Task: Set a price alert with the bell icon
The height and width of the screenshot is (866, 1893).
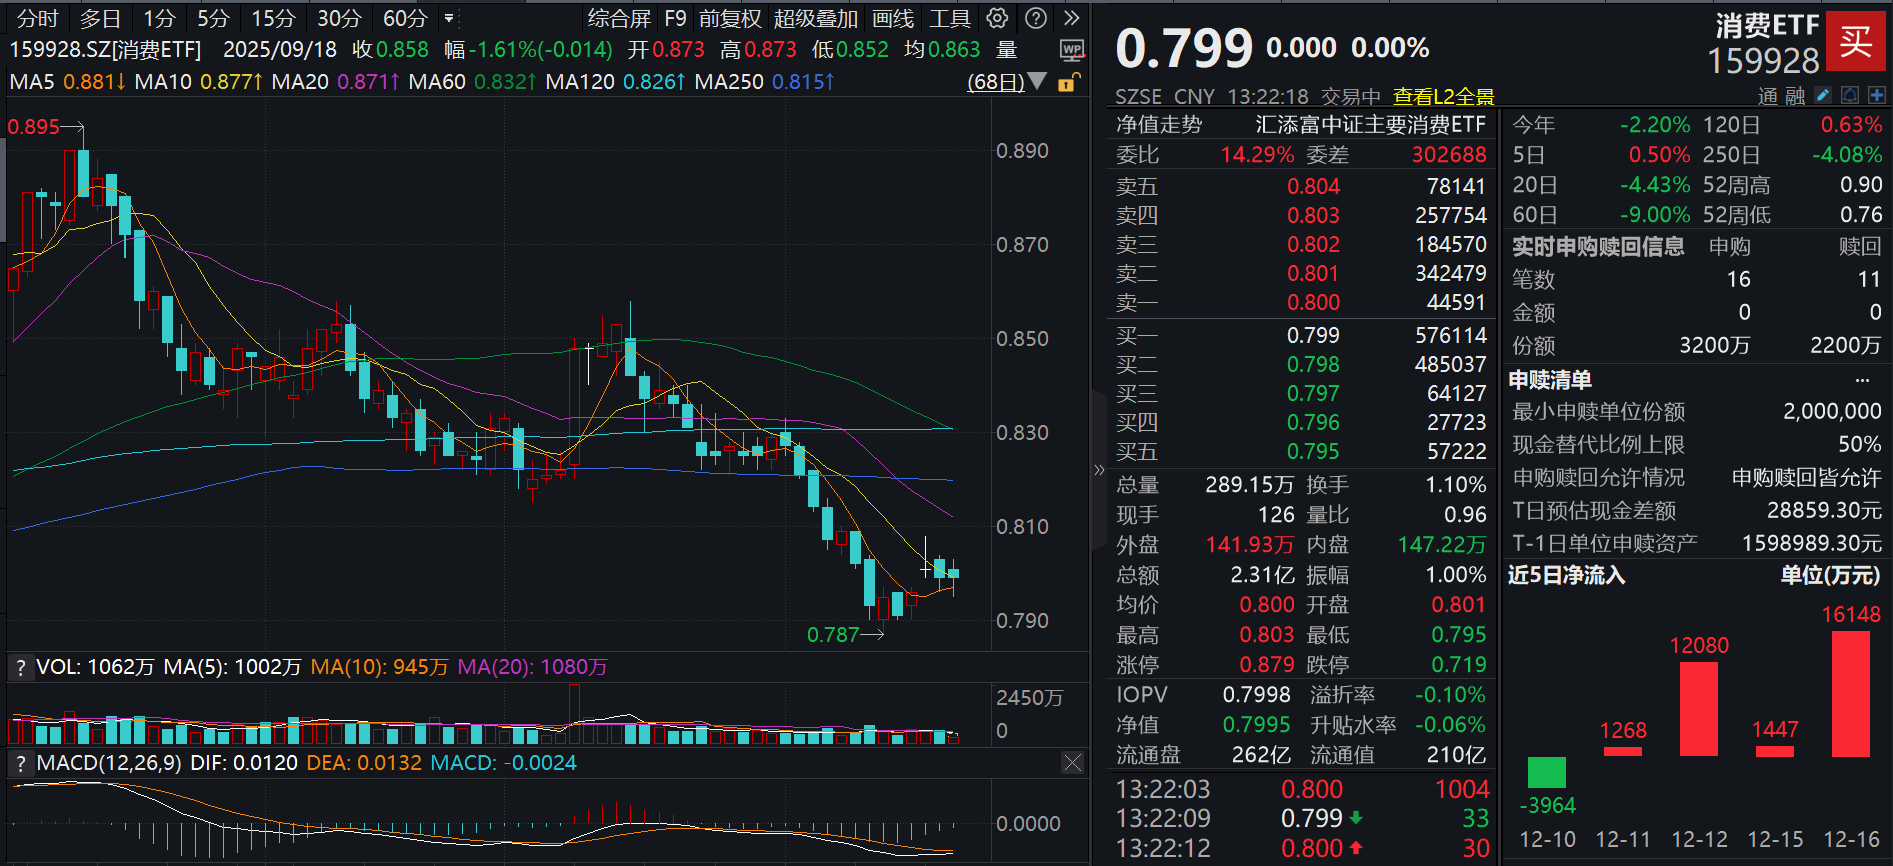Action: pyautogui.click(x=1850, y=95)
